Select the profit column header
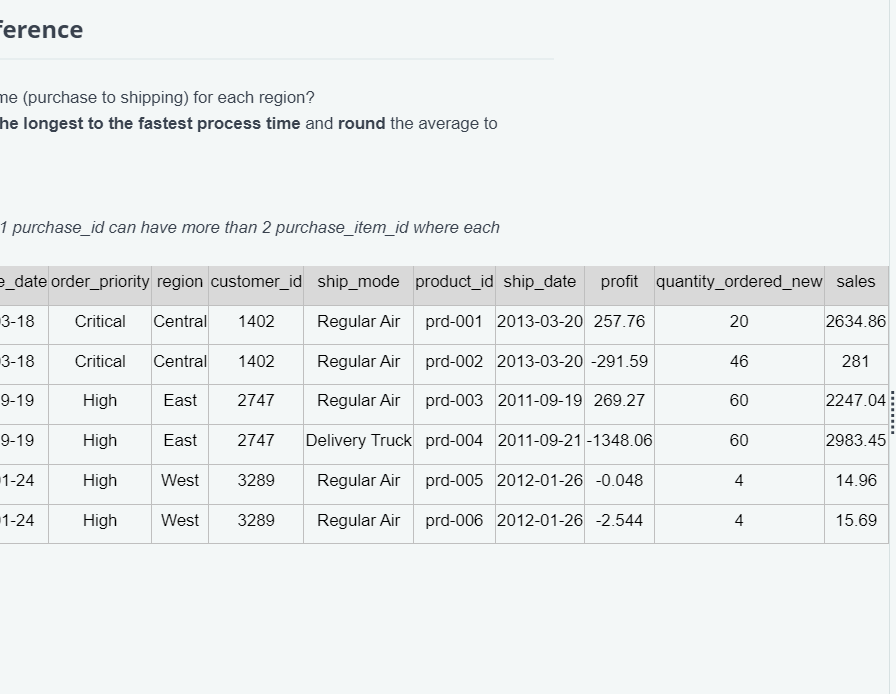 click(618, 282)
